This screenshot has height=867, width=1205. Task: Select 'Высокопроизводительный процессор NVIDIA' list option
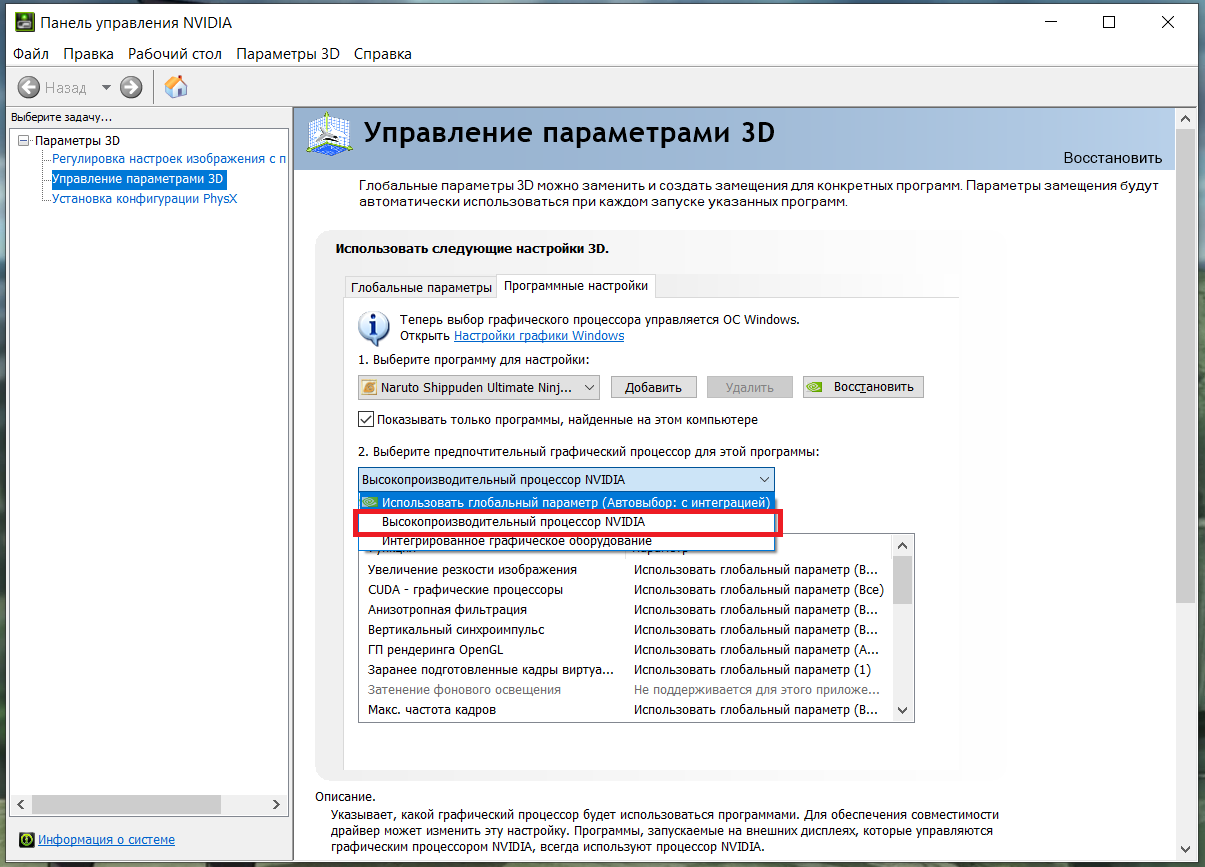pos(567,522)
